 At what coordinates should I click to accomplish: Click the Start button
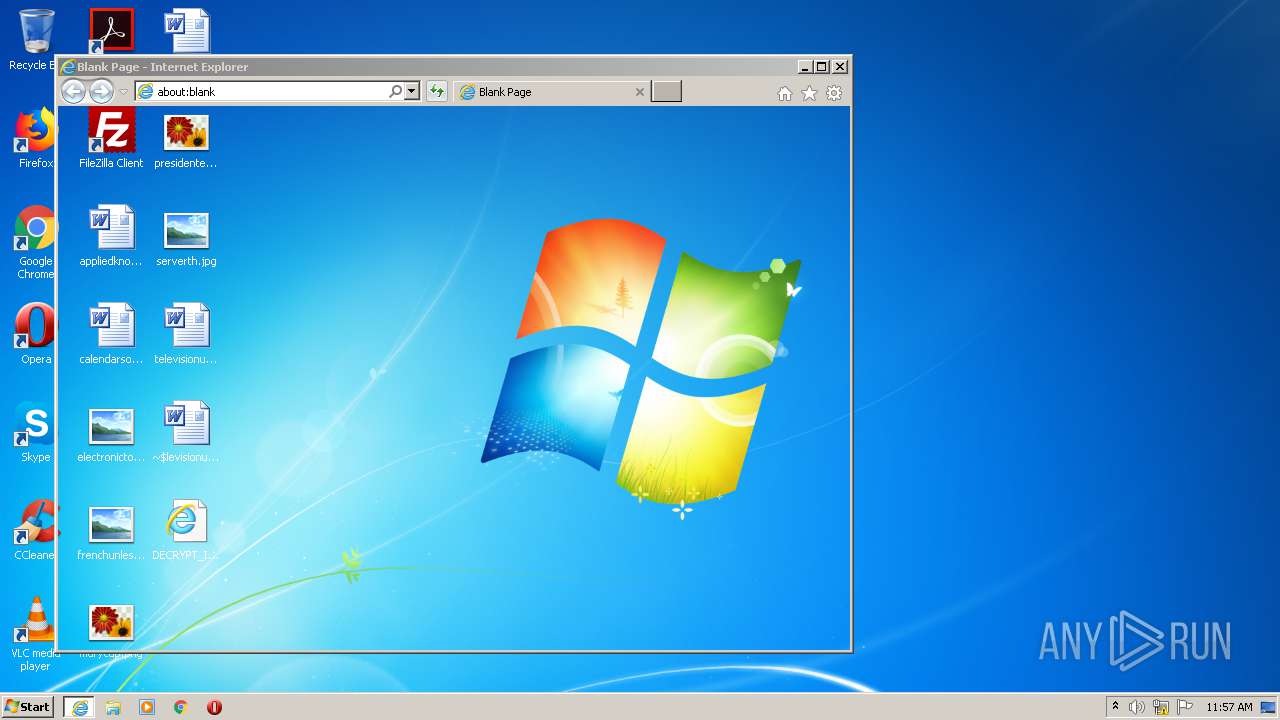click(x=28, y=707)
